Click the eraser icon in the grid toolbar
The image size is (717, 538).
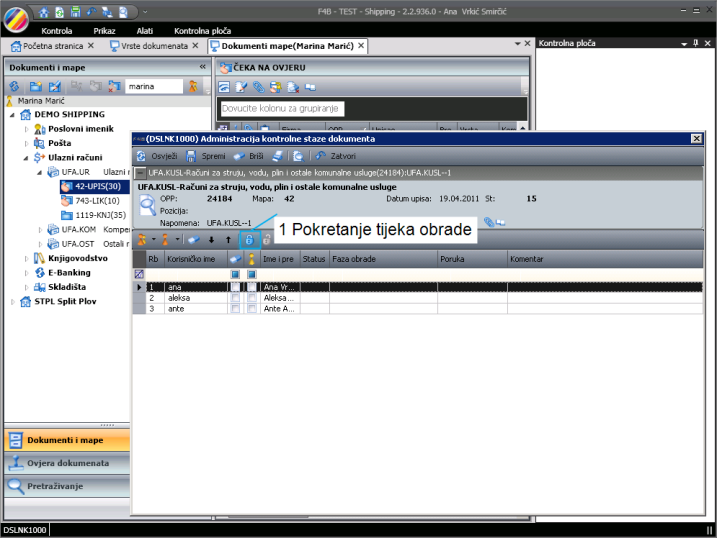[x=194, y=240]
